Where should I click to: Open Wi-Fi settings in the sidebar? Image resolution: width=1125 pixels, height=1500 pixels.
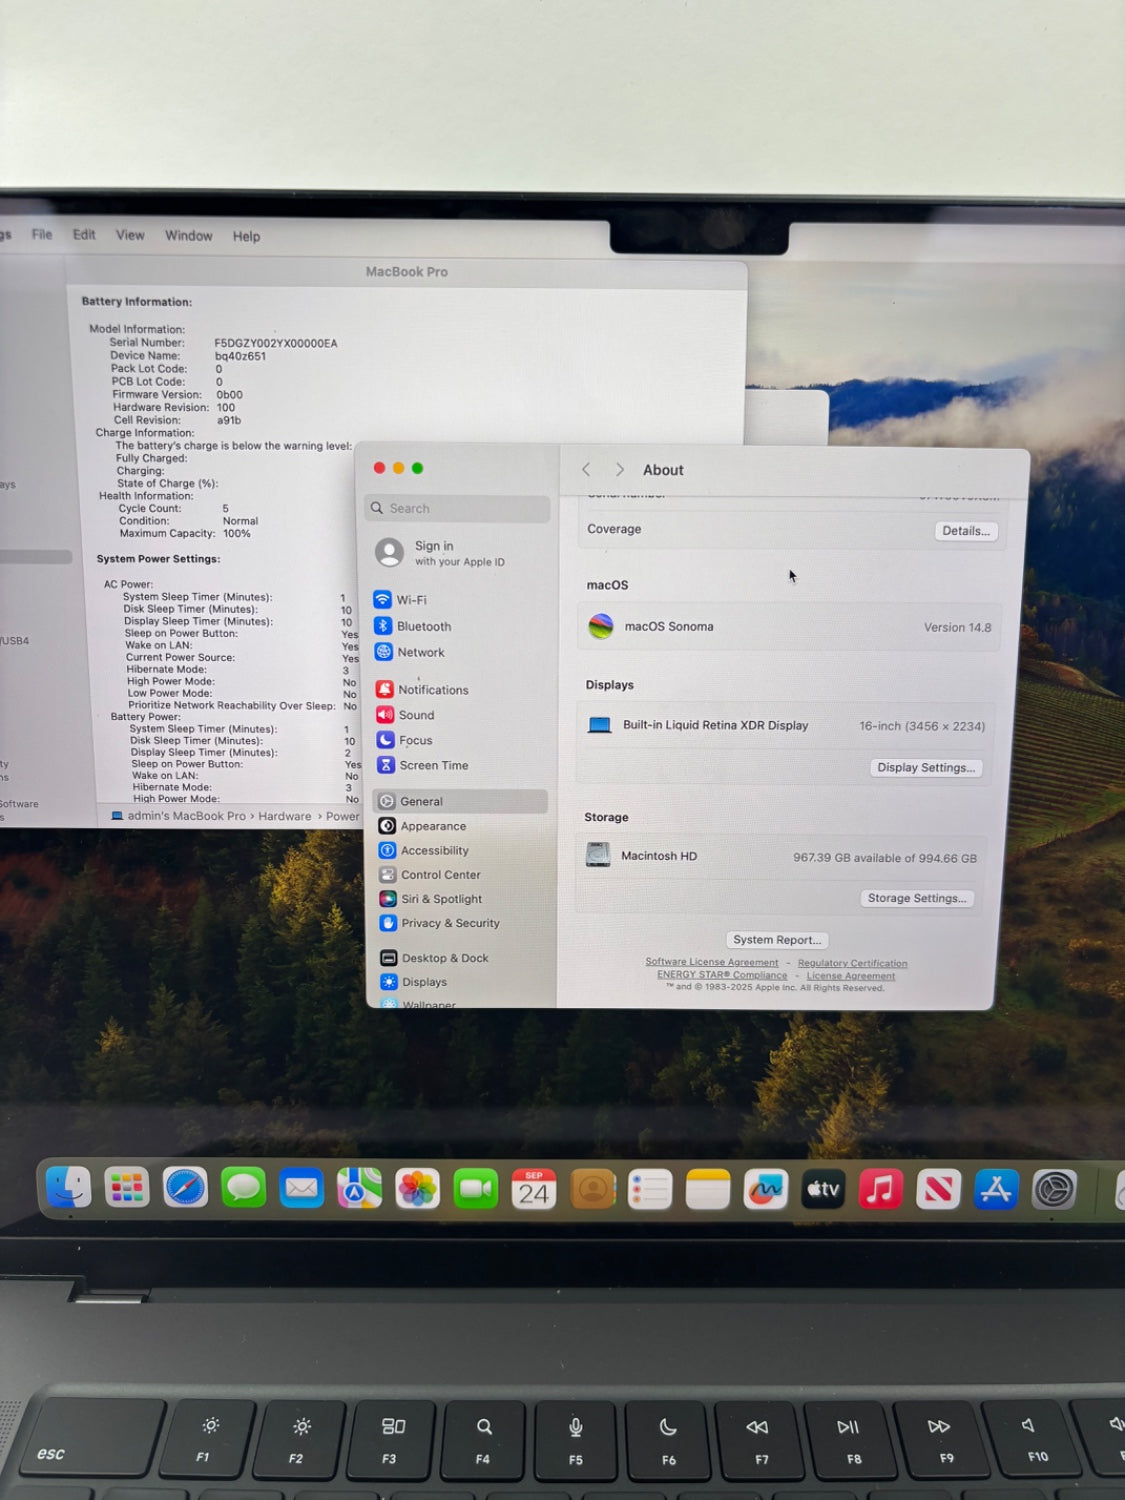[x=410, y=600]
